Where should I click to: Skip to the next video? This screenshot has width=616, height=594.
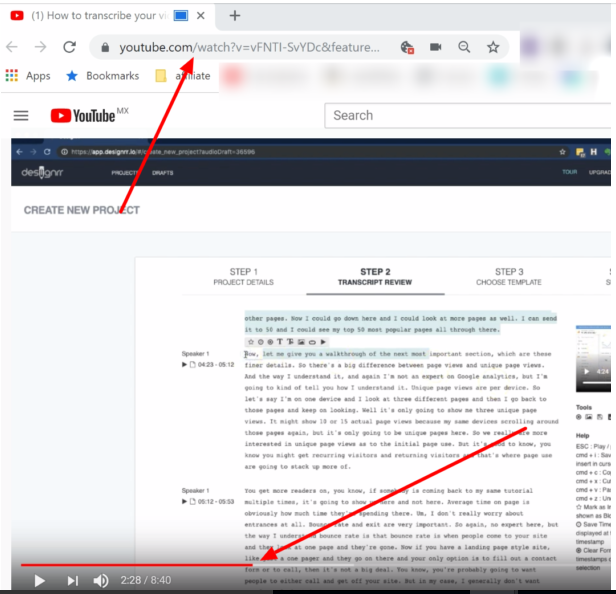(72, 580)
